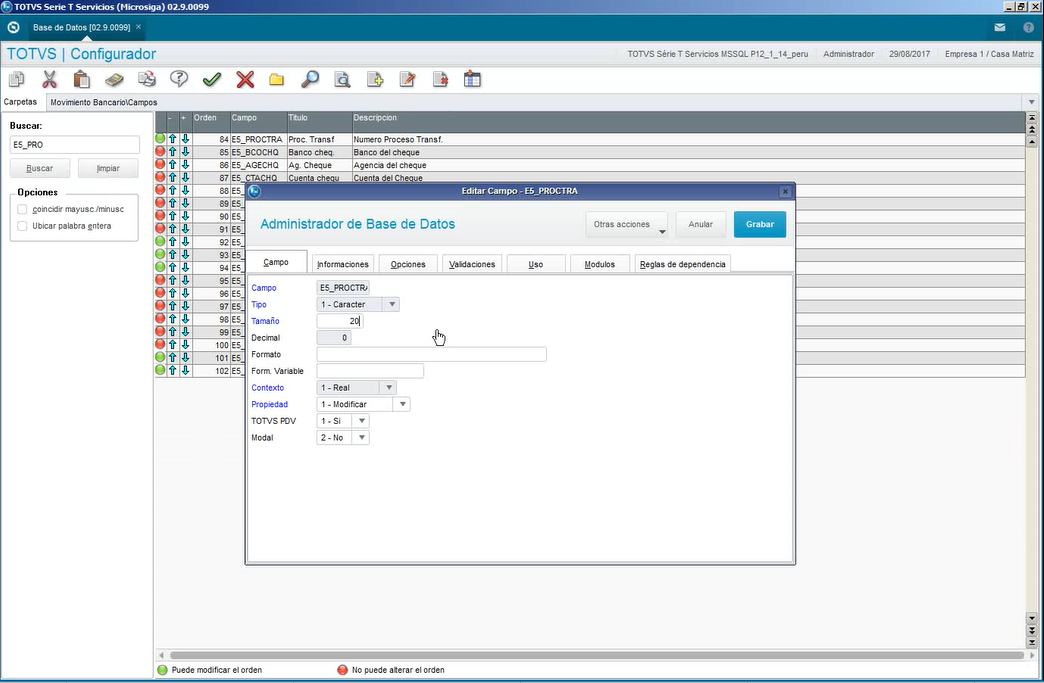This screenshot has height=683, width=1044.
Task: Move order 102 row down arrow
Action: 186,370
